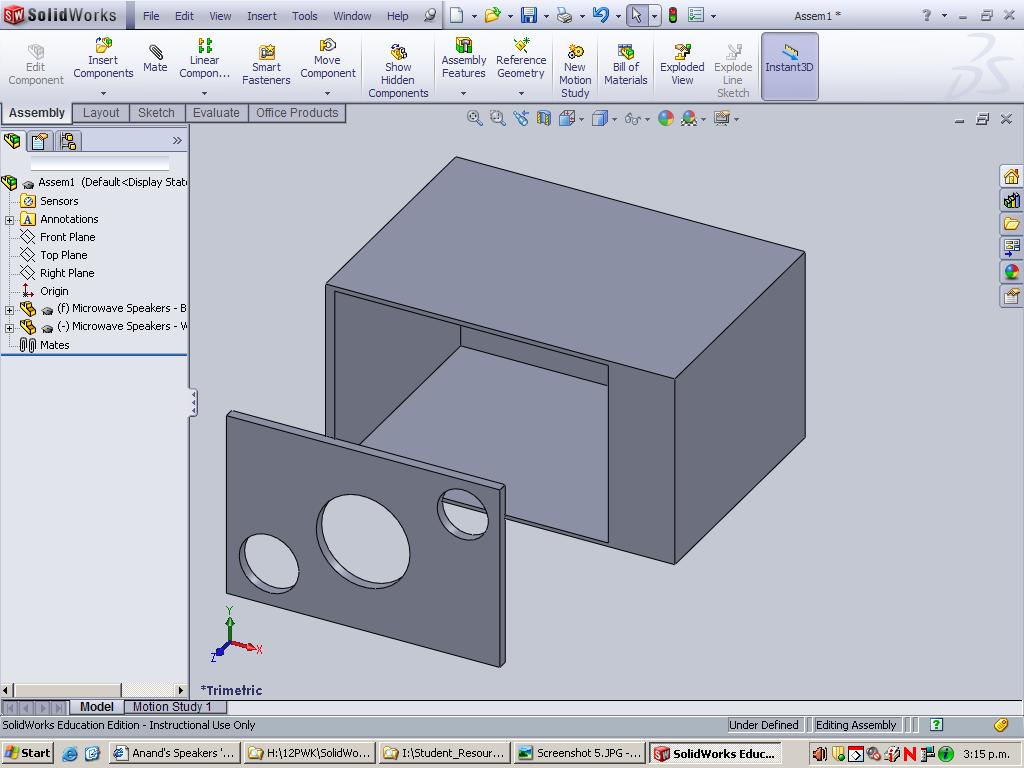This screenshot has width=1024, height=768.
Task: Open the Tools menu
Action: click(x=304, y=15)
